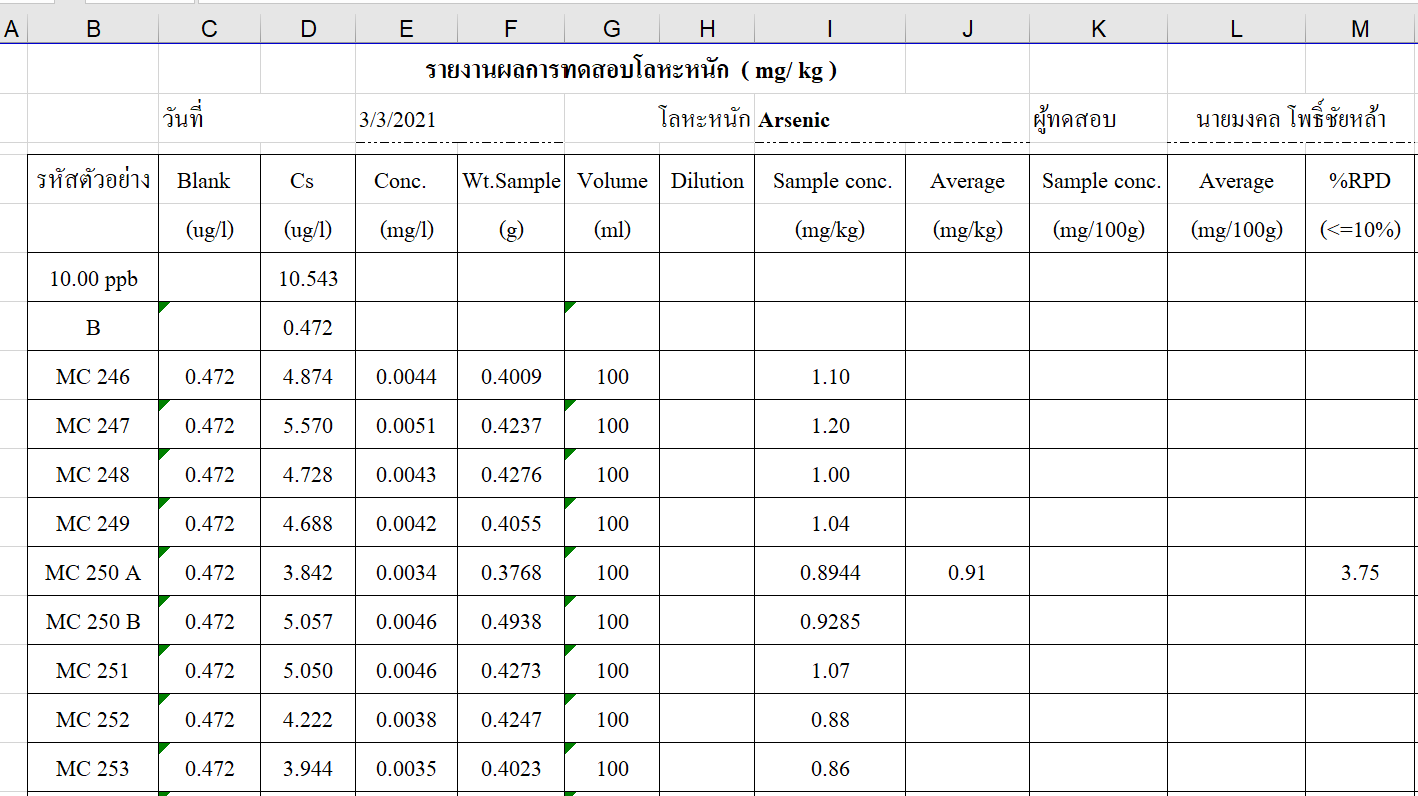The width and height of the screenshot is (1418, 796).
Task: Click Cs value 3.944
Action: point(308,768)
